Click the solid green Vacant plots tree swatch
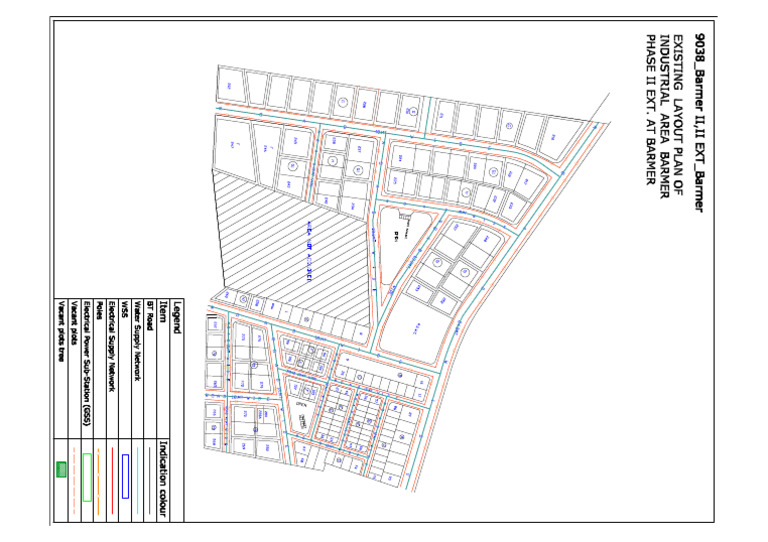The width and height of the screenshot is (768, 542). pos(61,470)
